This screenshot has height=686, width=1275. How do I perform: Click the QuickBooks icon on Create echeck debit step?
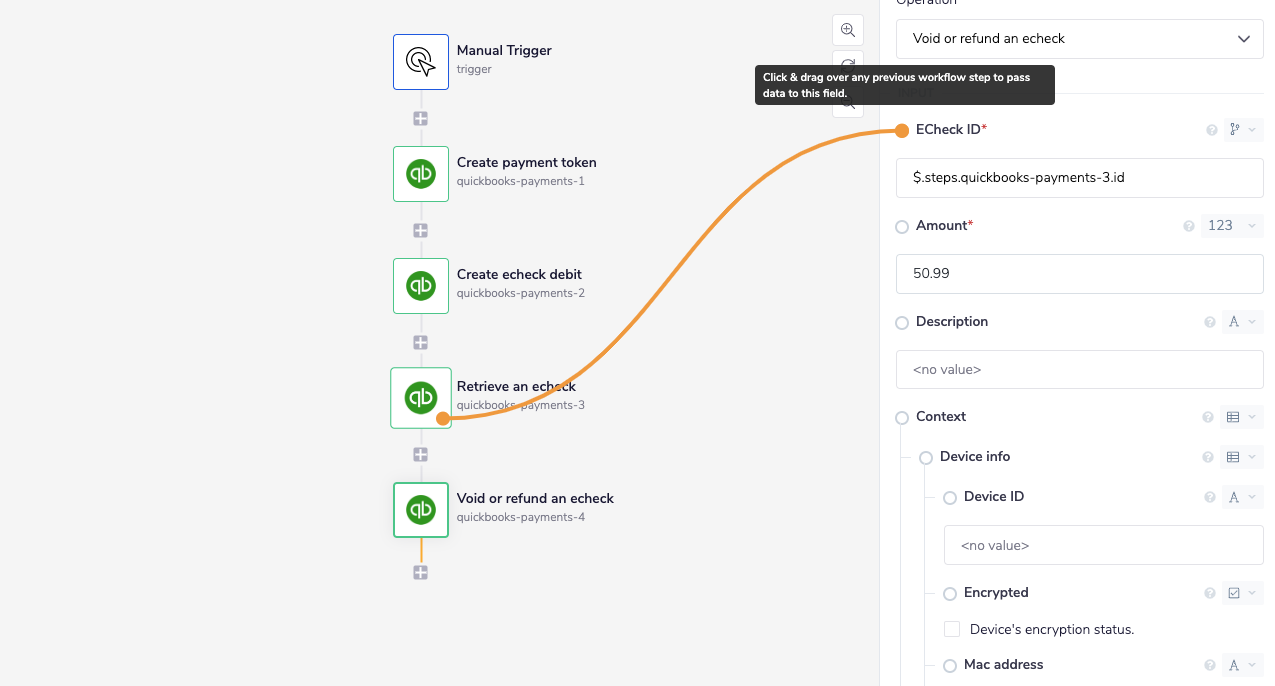[421, 285]
